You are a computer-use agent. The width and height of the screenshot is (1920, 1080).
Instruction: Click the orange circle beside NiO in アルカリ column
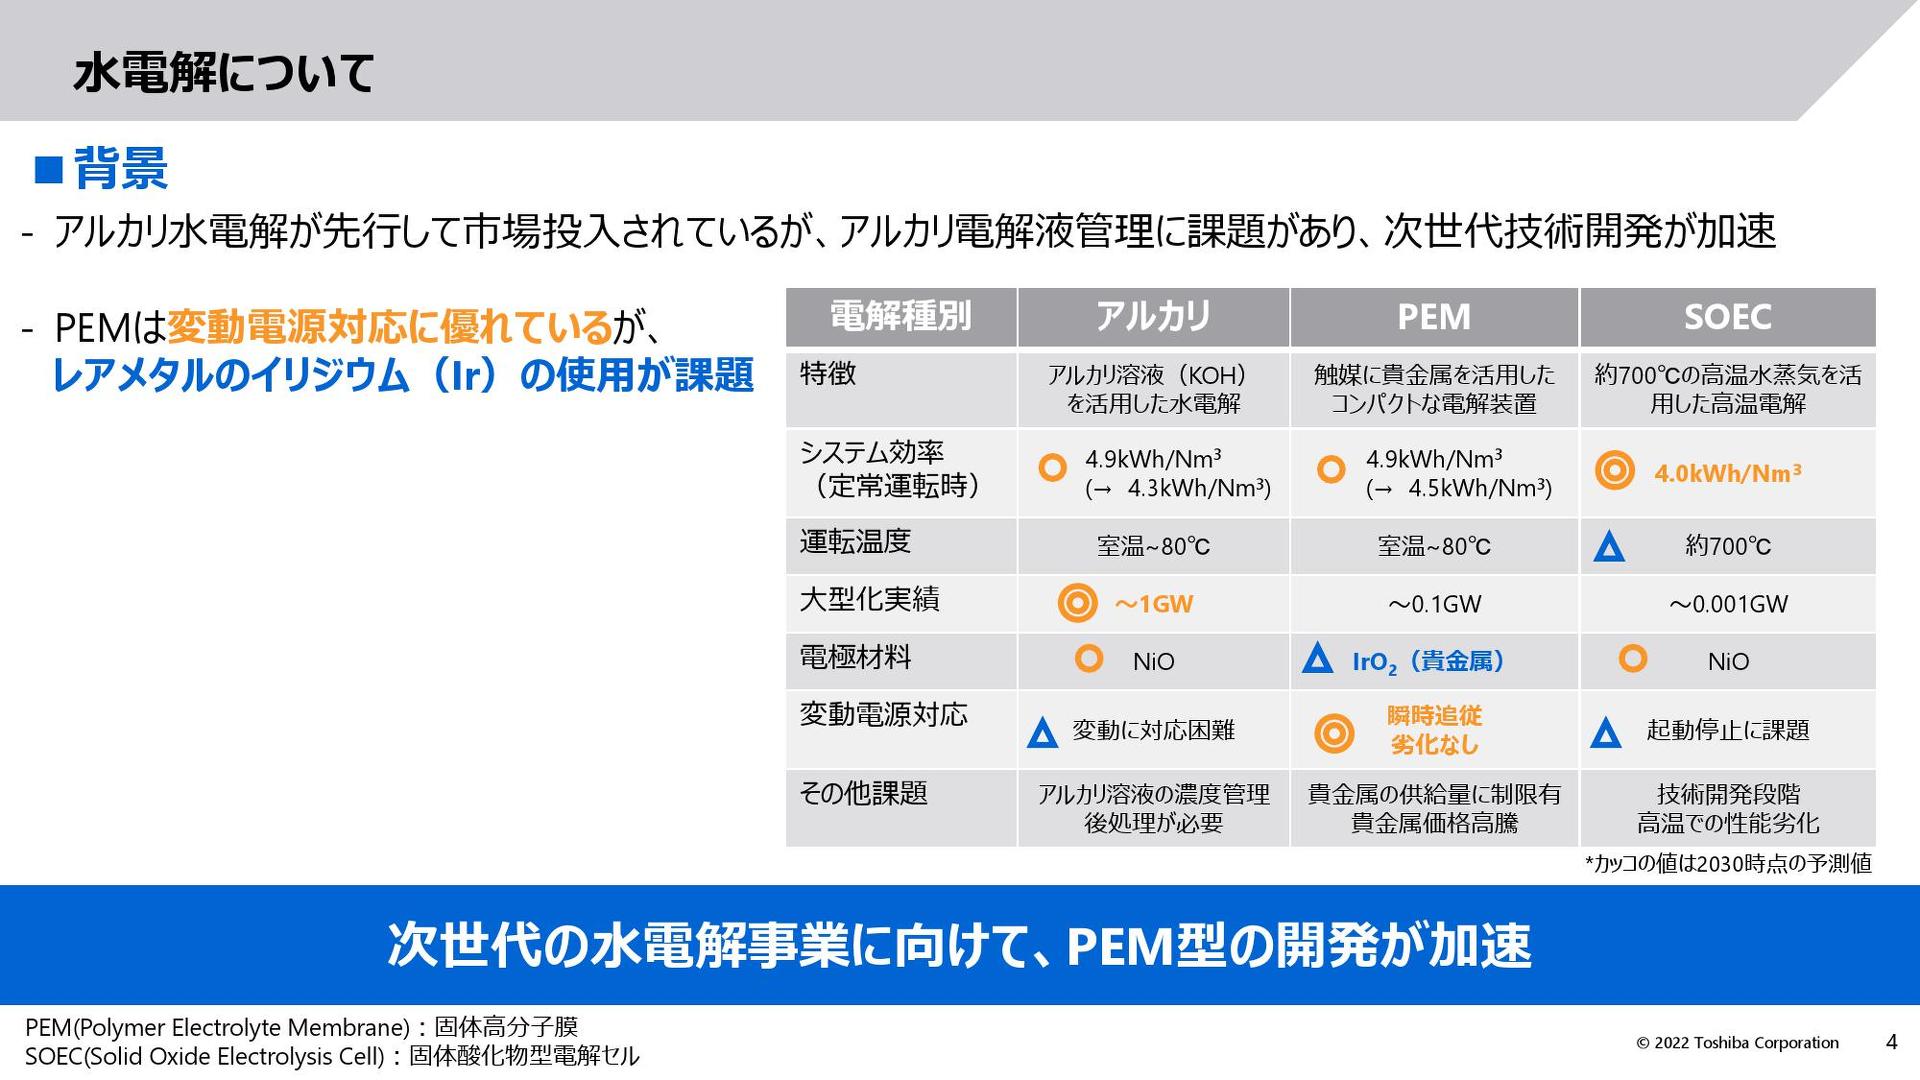tap(1088, 658)
